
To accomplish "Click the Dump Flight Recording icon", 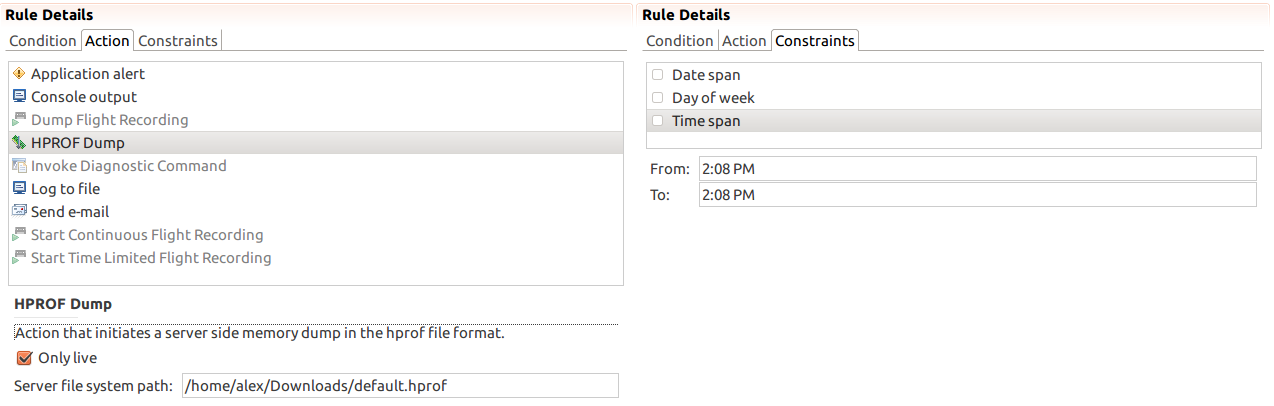I will [19, 120].
